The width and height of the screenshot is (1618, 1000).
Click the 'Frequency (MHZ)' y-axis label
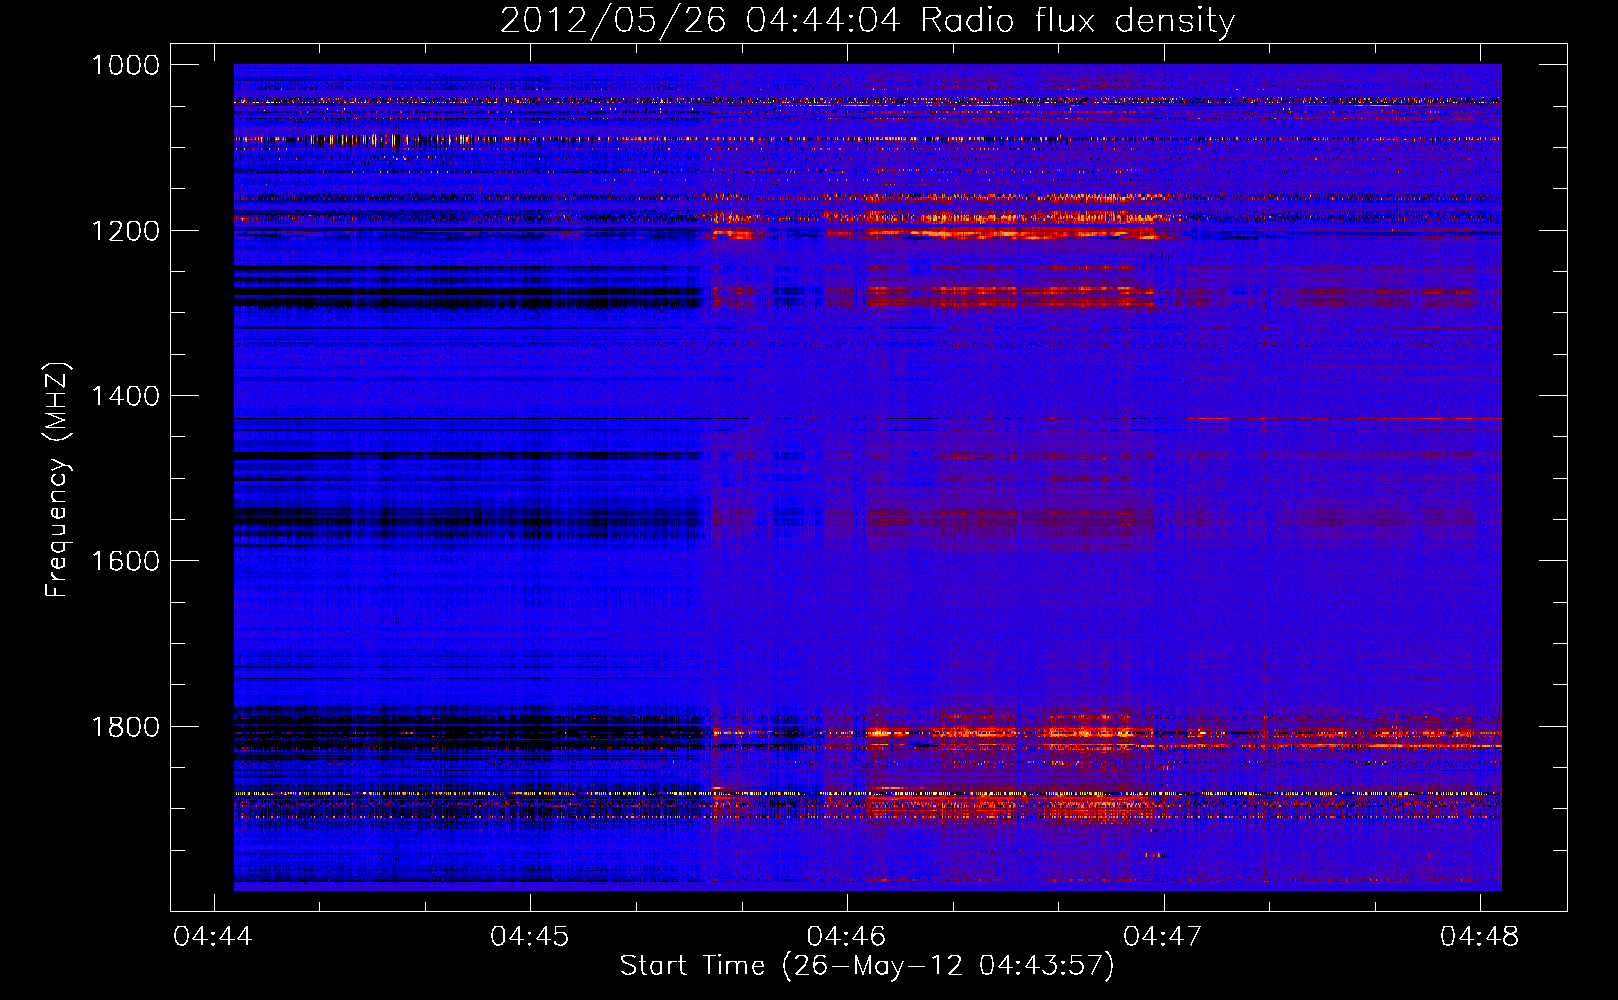(x=57, y=480)
